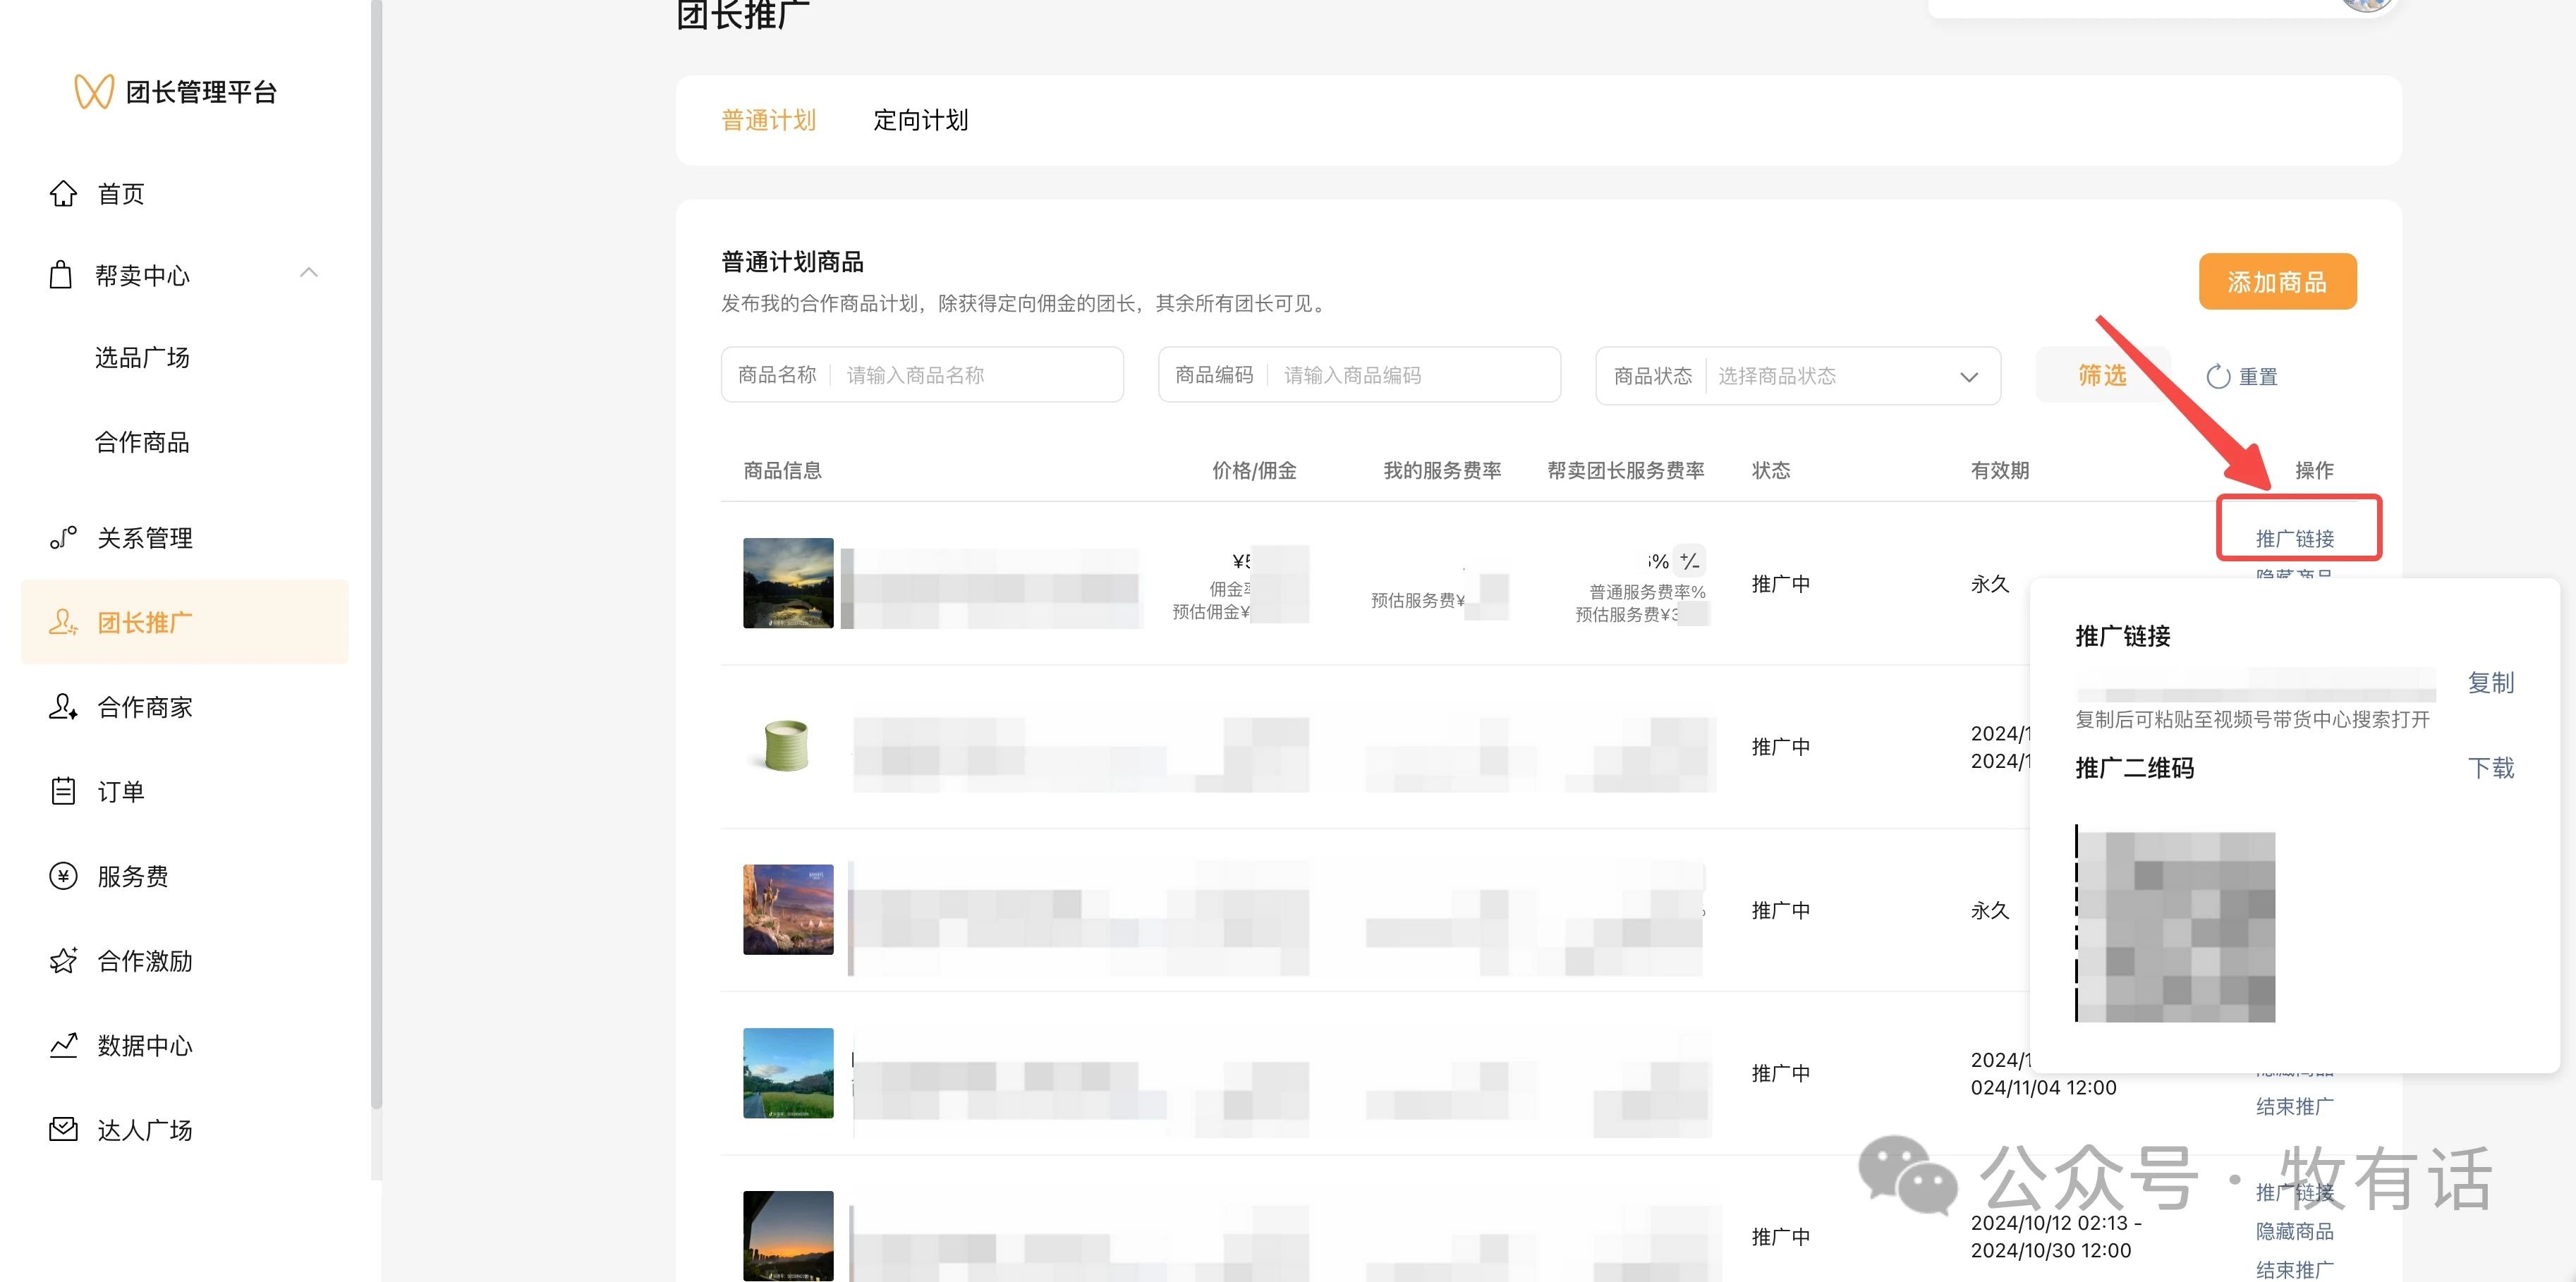This screenshot has height=1282, width=2576.
Task: Click the 商品信息 column header
Action: click(x=782, y=470)
